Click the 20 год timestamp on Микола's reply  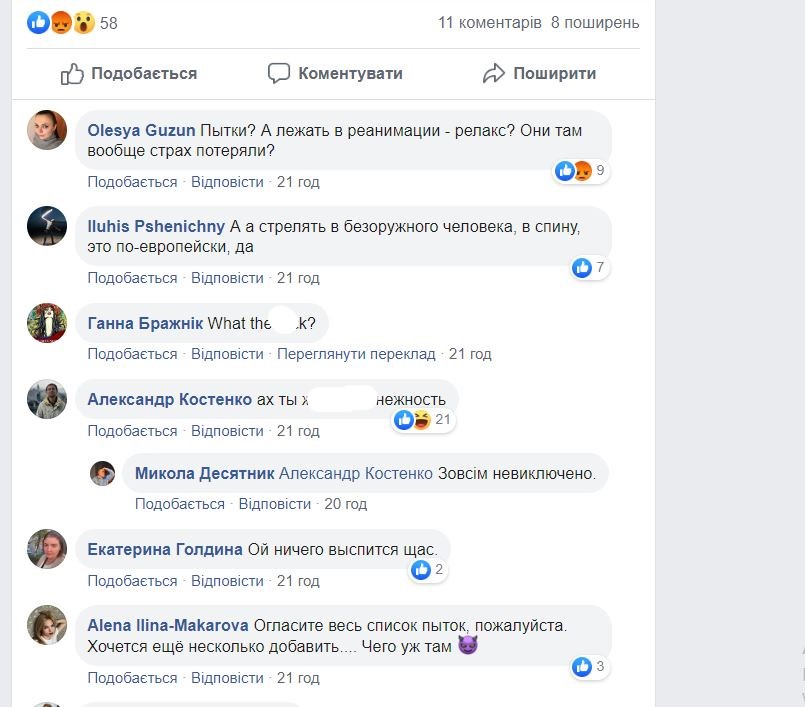coord(346,504)
